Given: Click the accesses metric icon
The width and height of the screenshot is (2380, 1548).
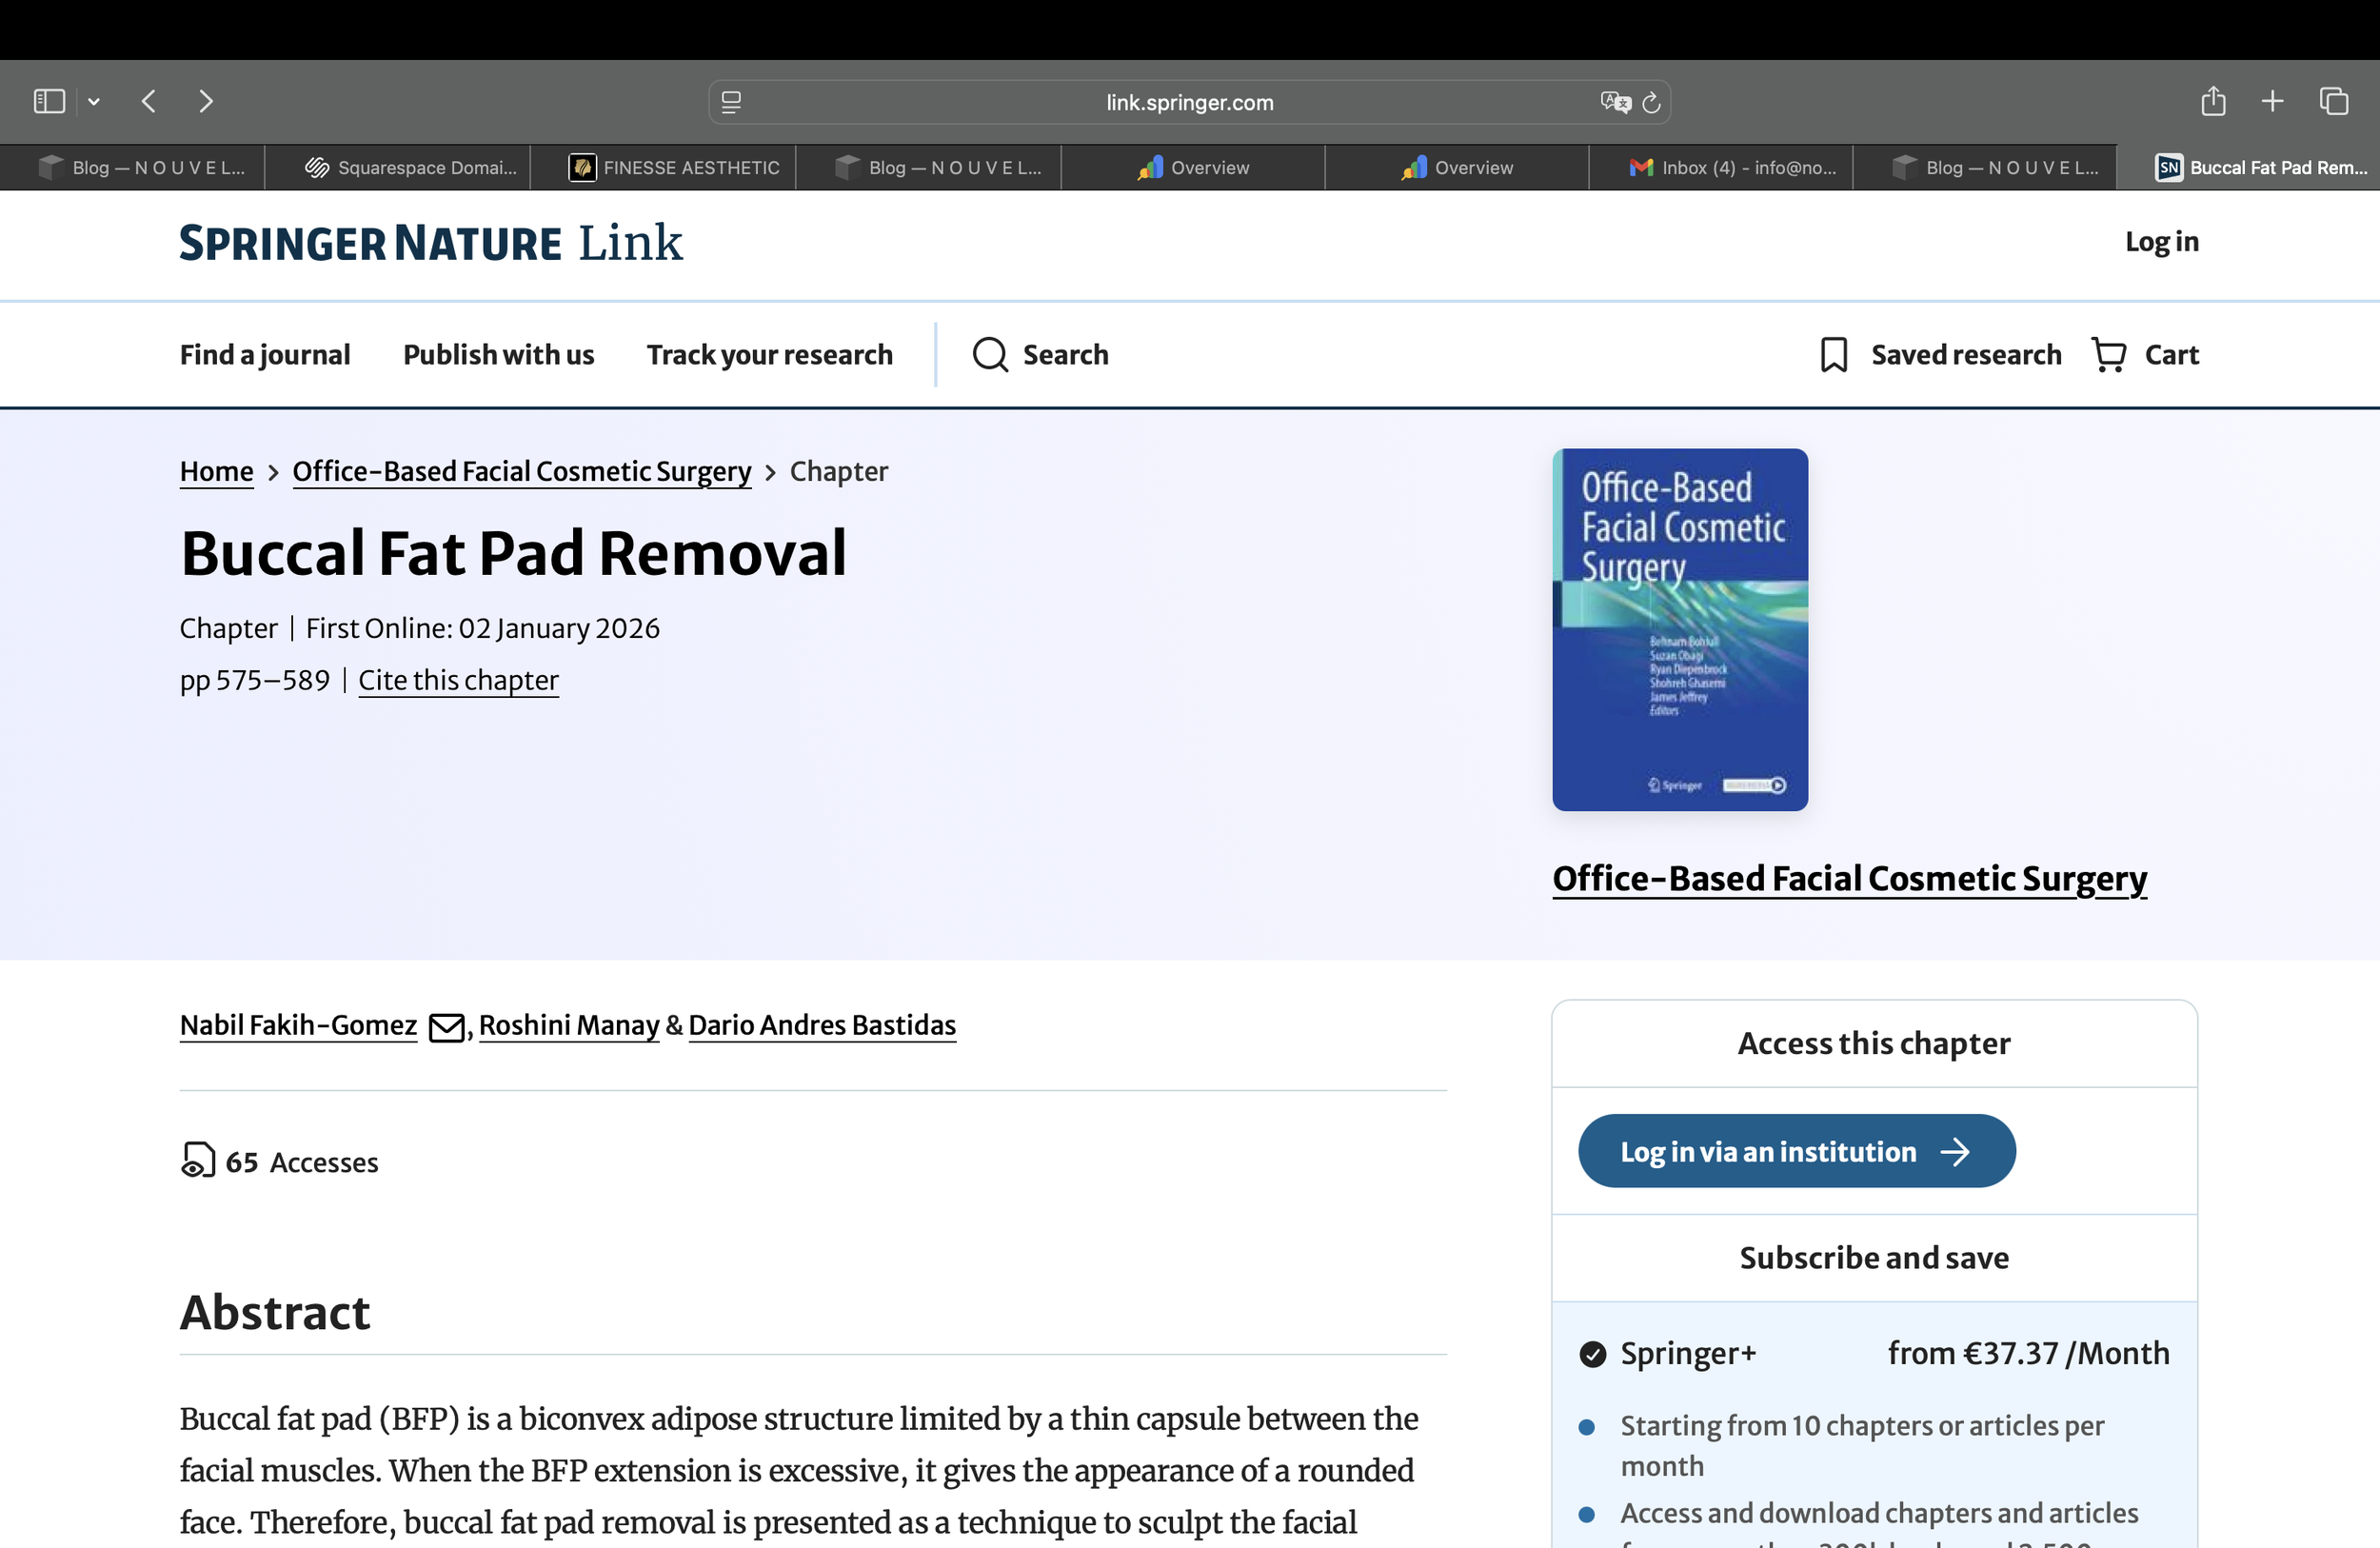Looking at the screenshot, I should pyautogui.click(x=196, y=1161).
